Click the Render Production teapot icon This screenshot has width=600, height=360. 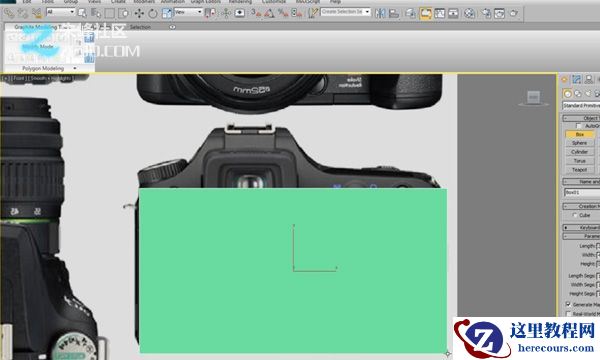click(x=514, y=13)
